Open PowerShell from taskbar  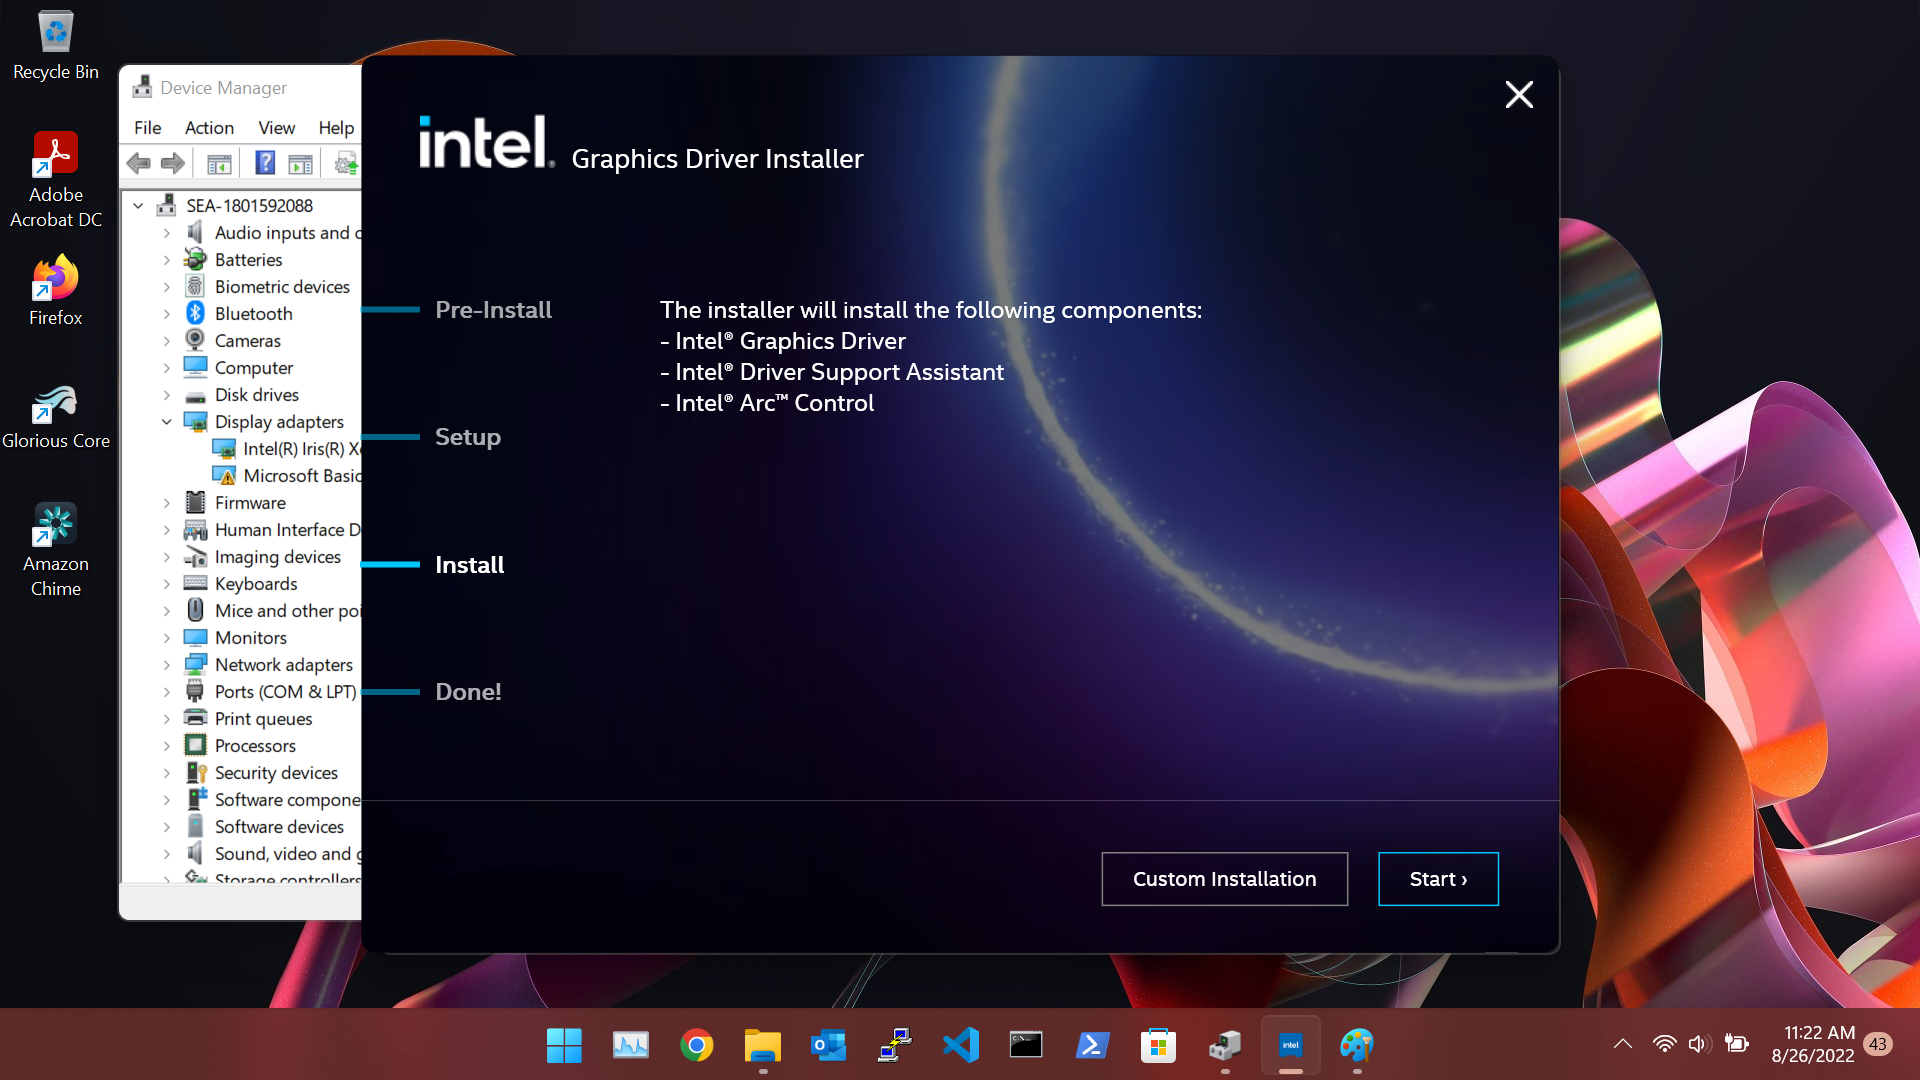1093,1045
